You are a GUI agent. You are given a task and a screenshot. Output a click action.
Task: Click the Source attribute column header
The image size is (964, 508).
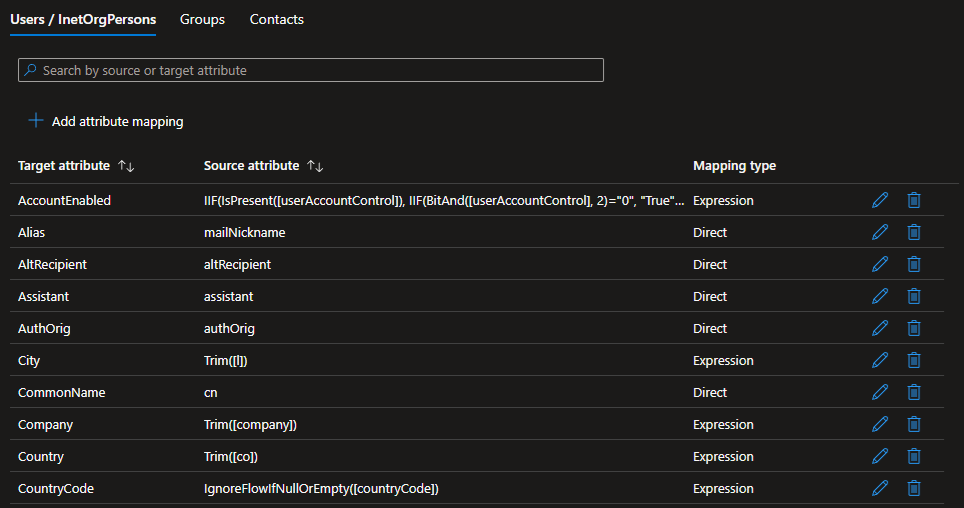pyautogui.click(x=251, y=165)
